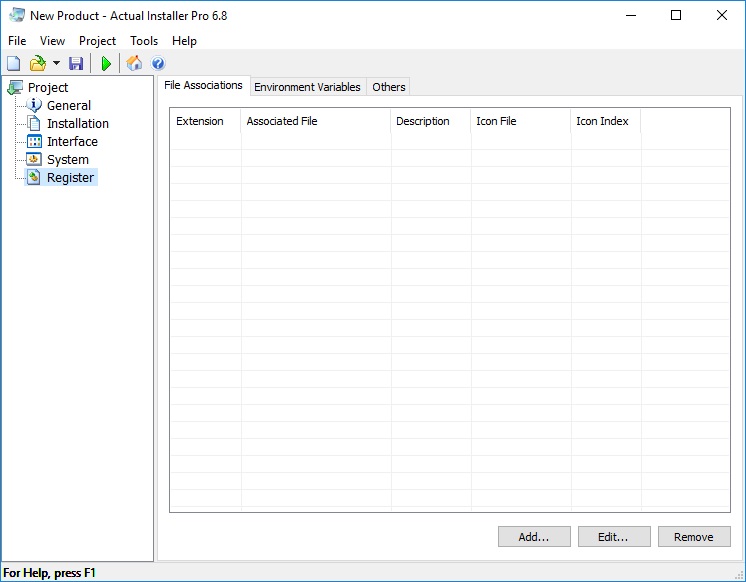The height and width of the screenshot is (582, 746).
Task: Click the Project tree root icon
Action: [15, 88]
